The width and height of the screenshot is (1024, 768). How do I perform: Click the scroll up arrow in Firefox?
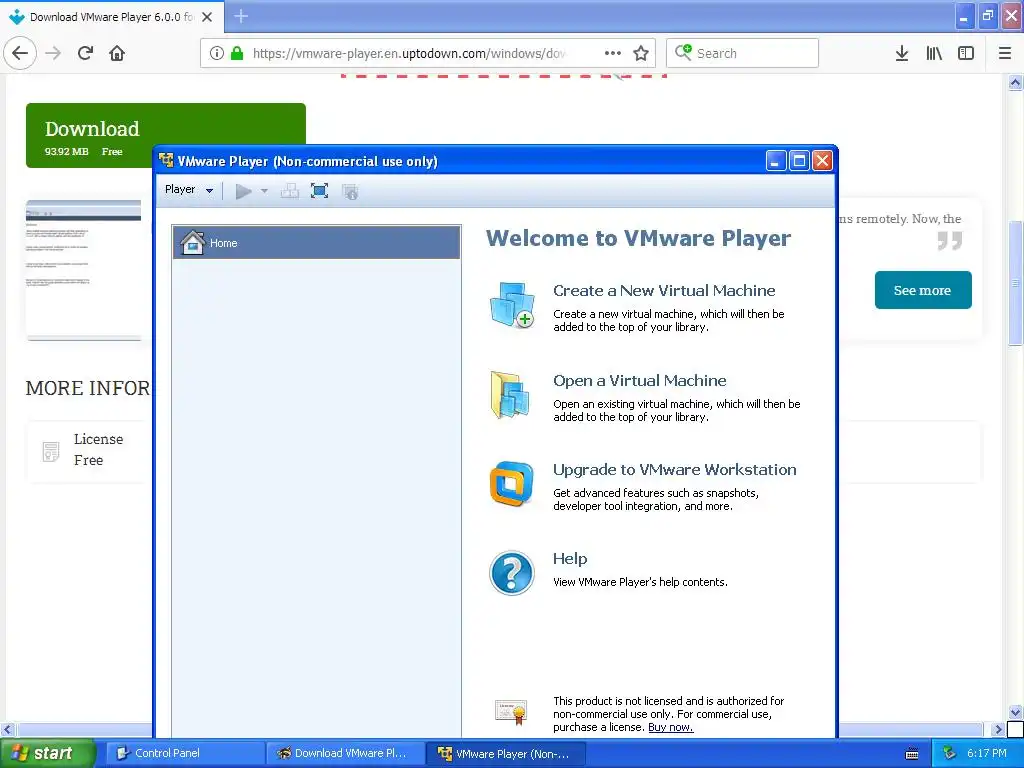point(1015,82)
